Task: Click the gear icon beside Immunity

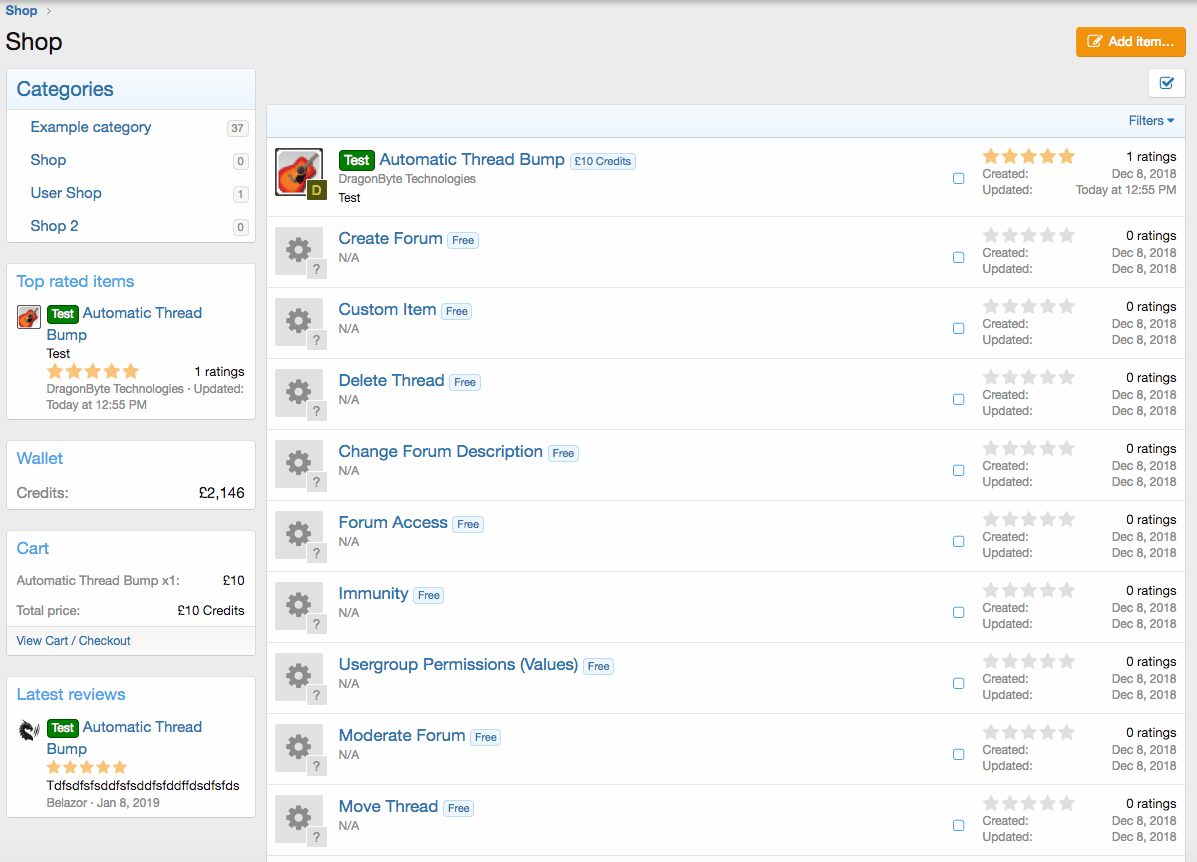Action: pyautogui.click(x=298, y=605)
